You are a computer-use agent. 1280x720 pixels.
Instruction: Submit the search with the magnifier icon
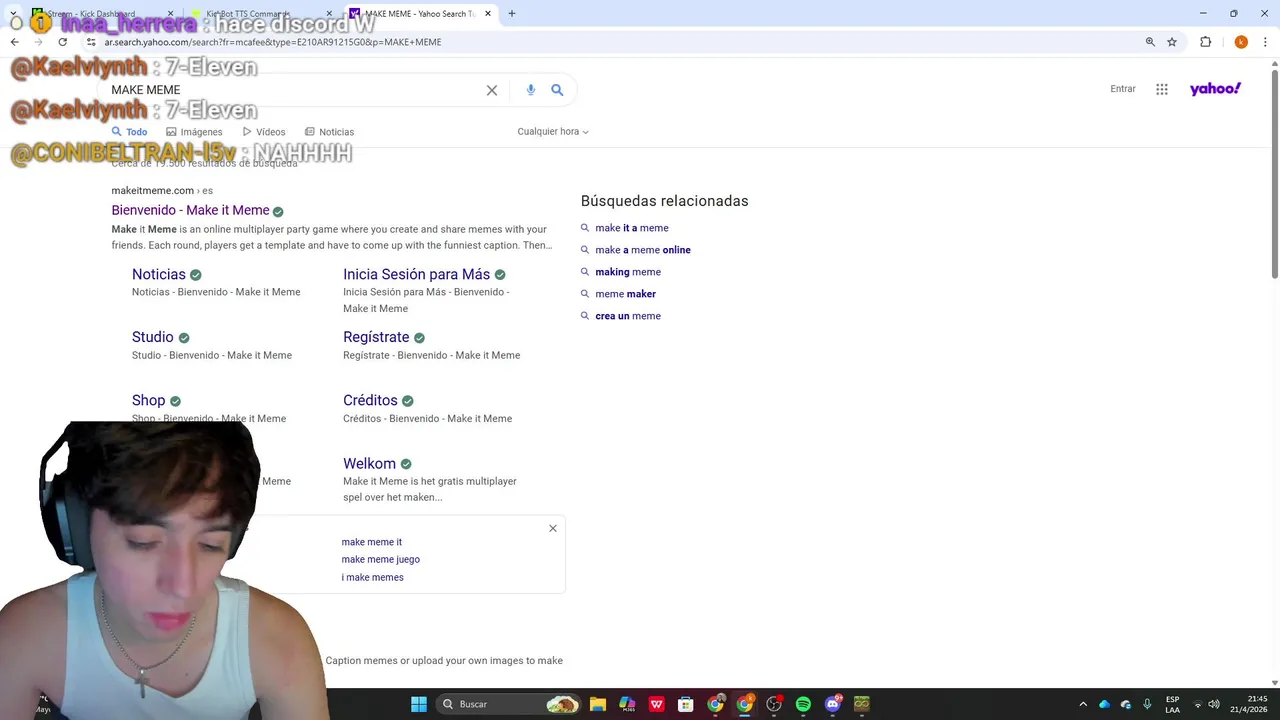coord(557,90)
